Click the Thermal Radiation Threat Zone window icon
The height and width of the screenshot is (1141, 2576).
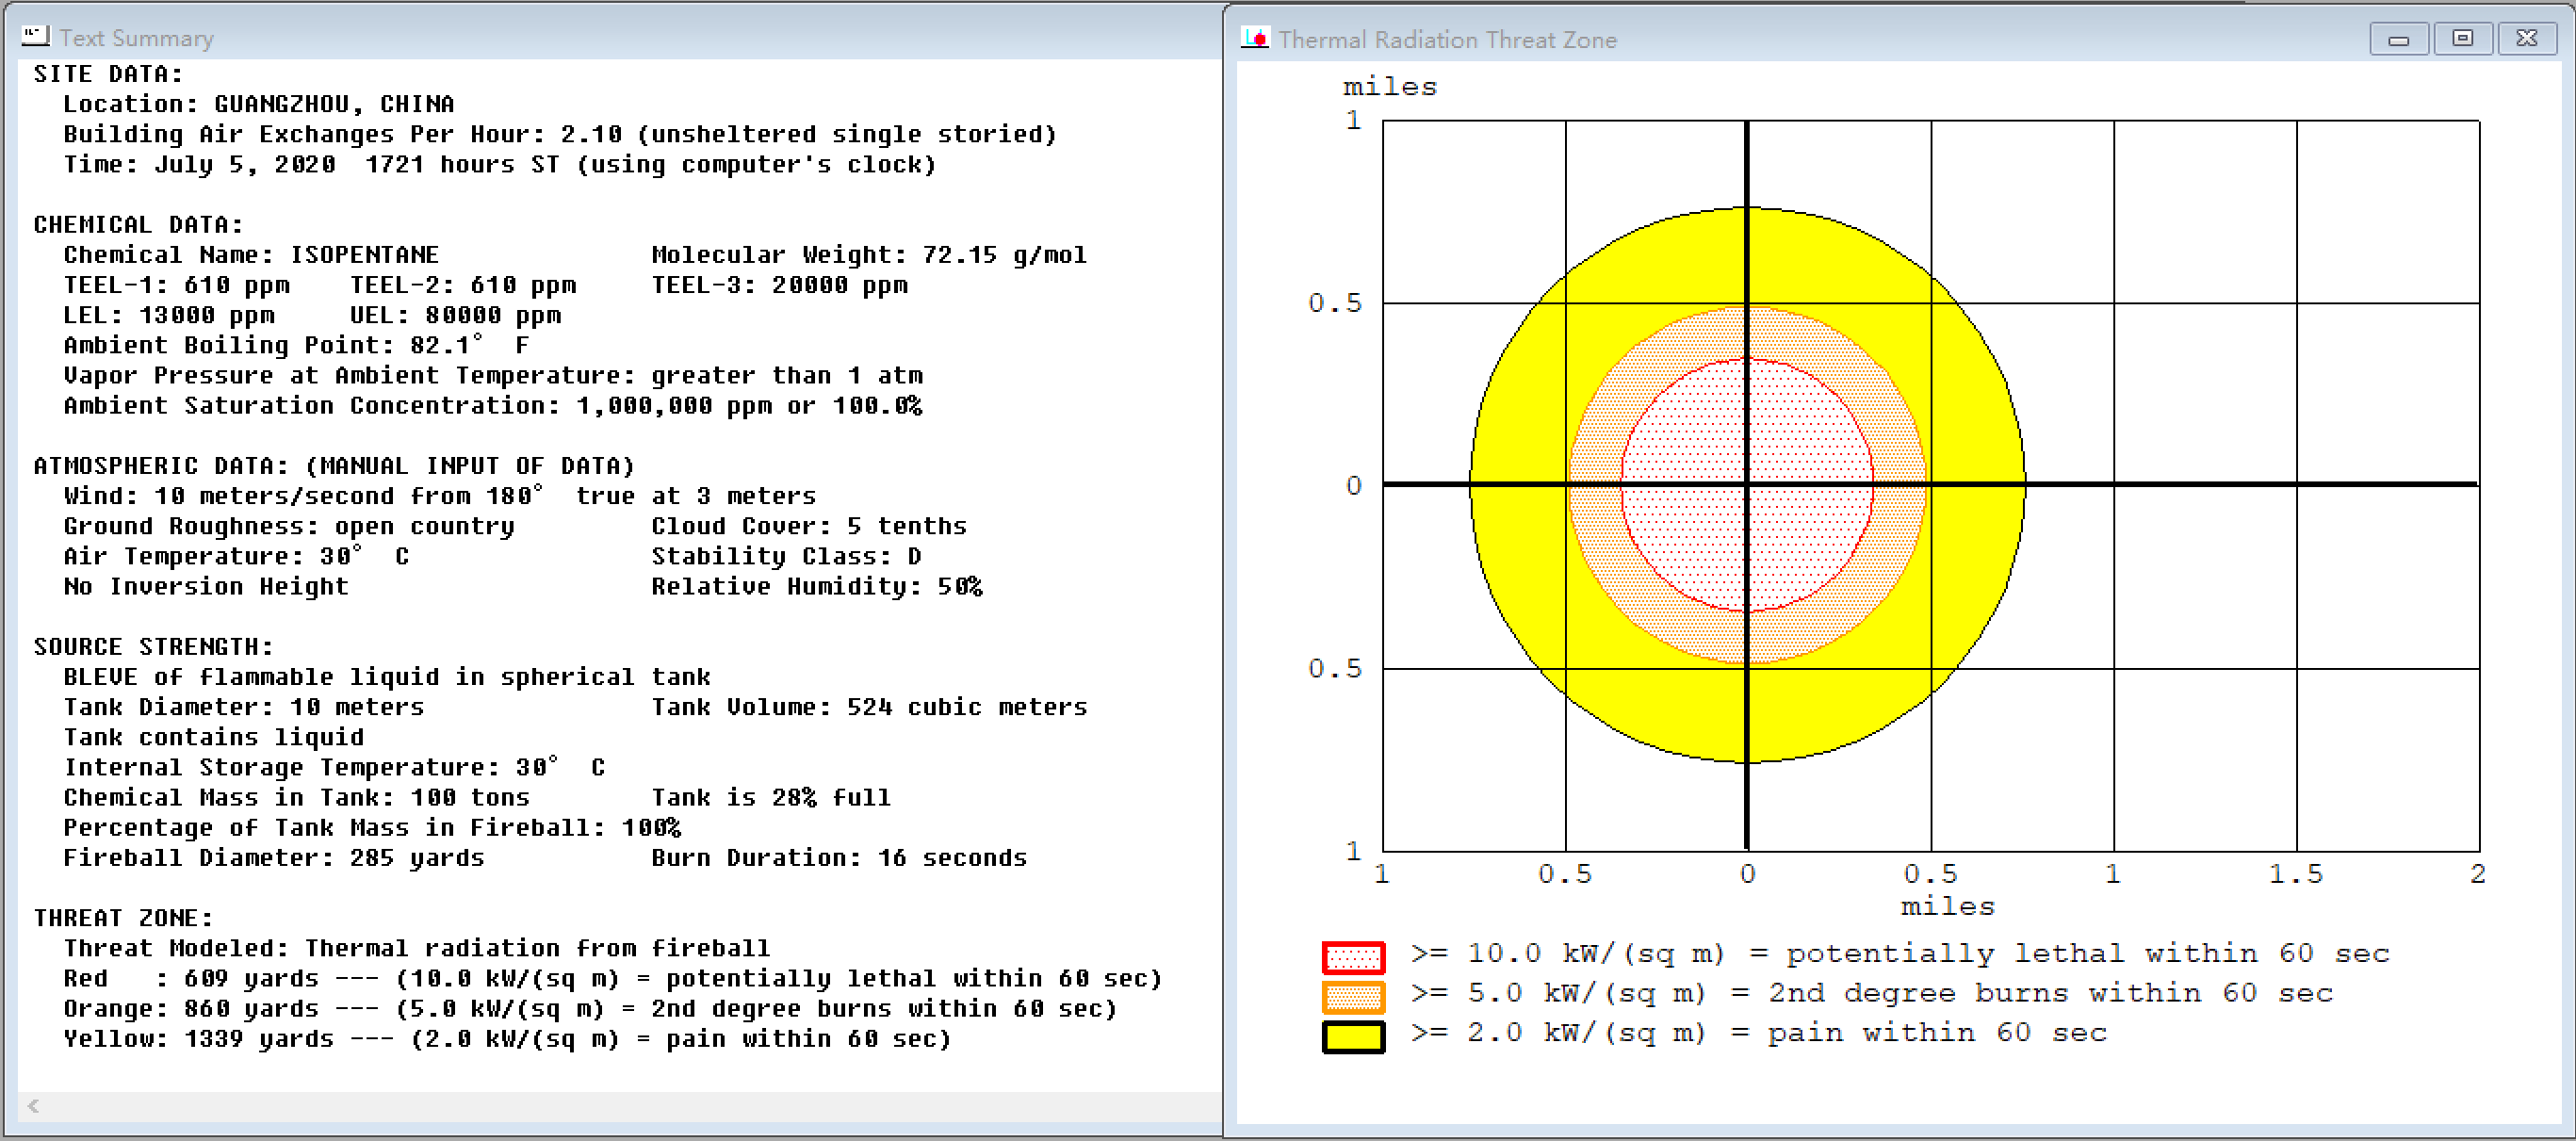coord(1254,38)
